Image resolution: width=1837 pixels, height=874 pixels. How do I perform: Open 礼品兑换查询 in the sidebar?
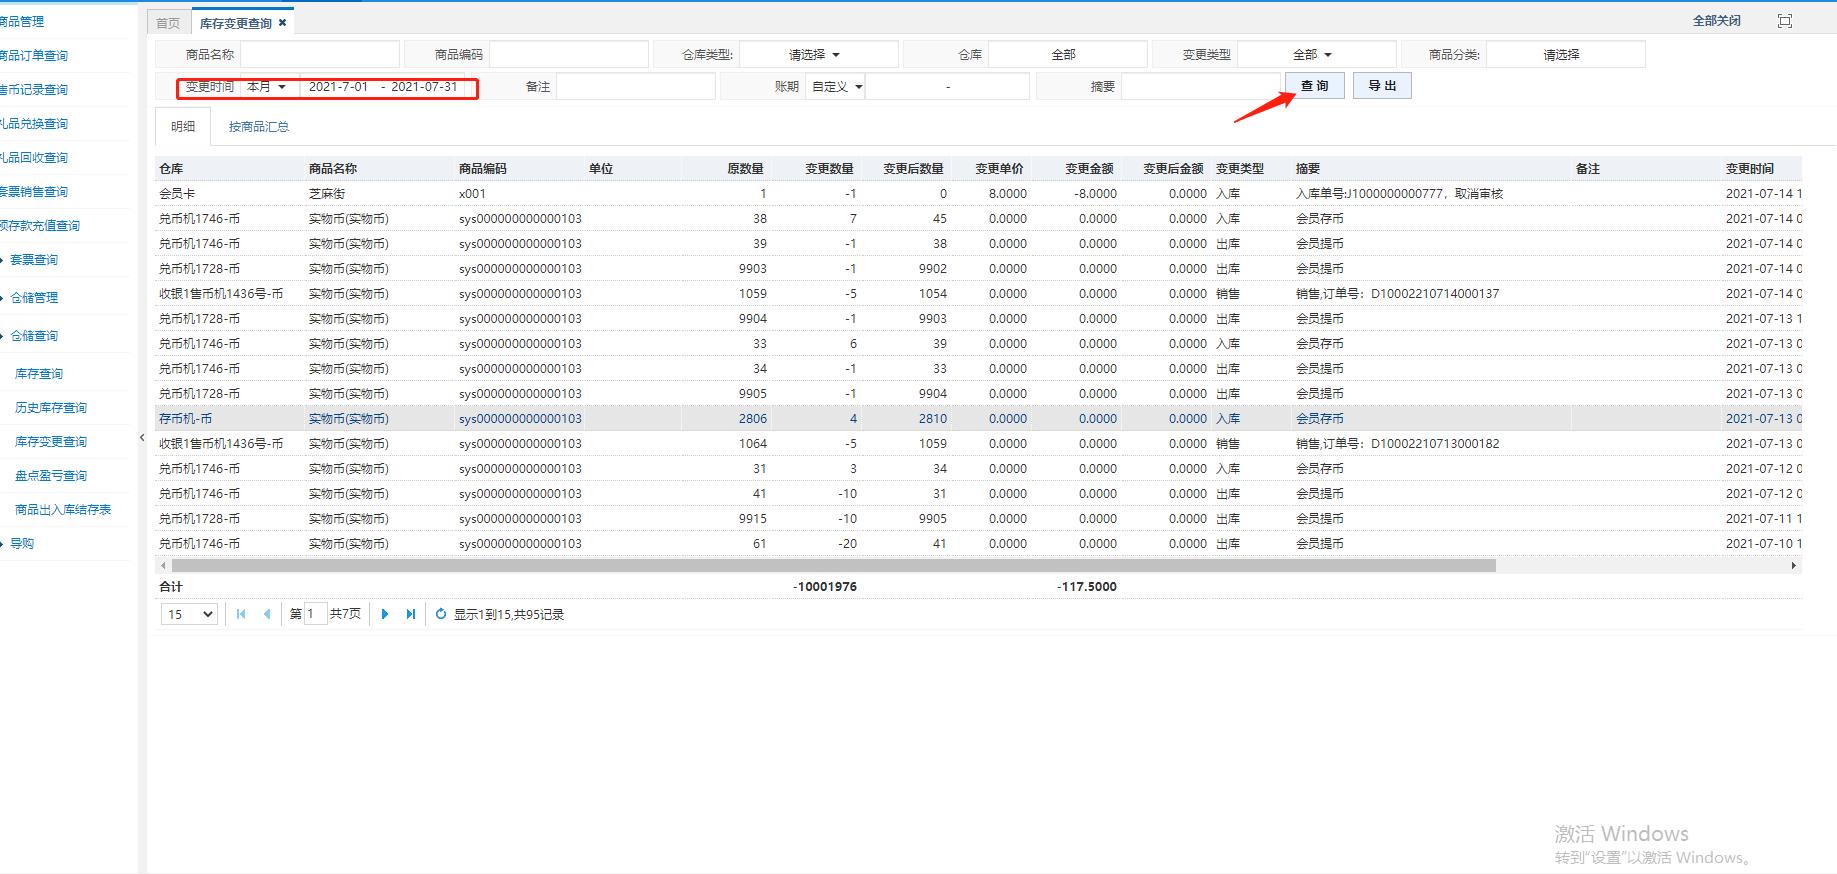point(33,124)
